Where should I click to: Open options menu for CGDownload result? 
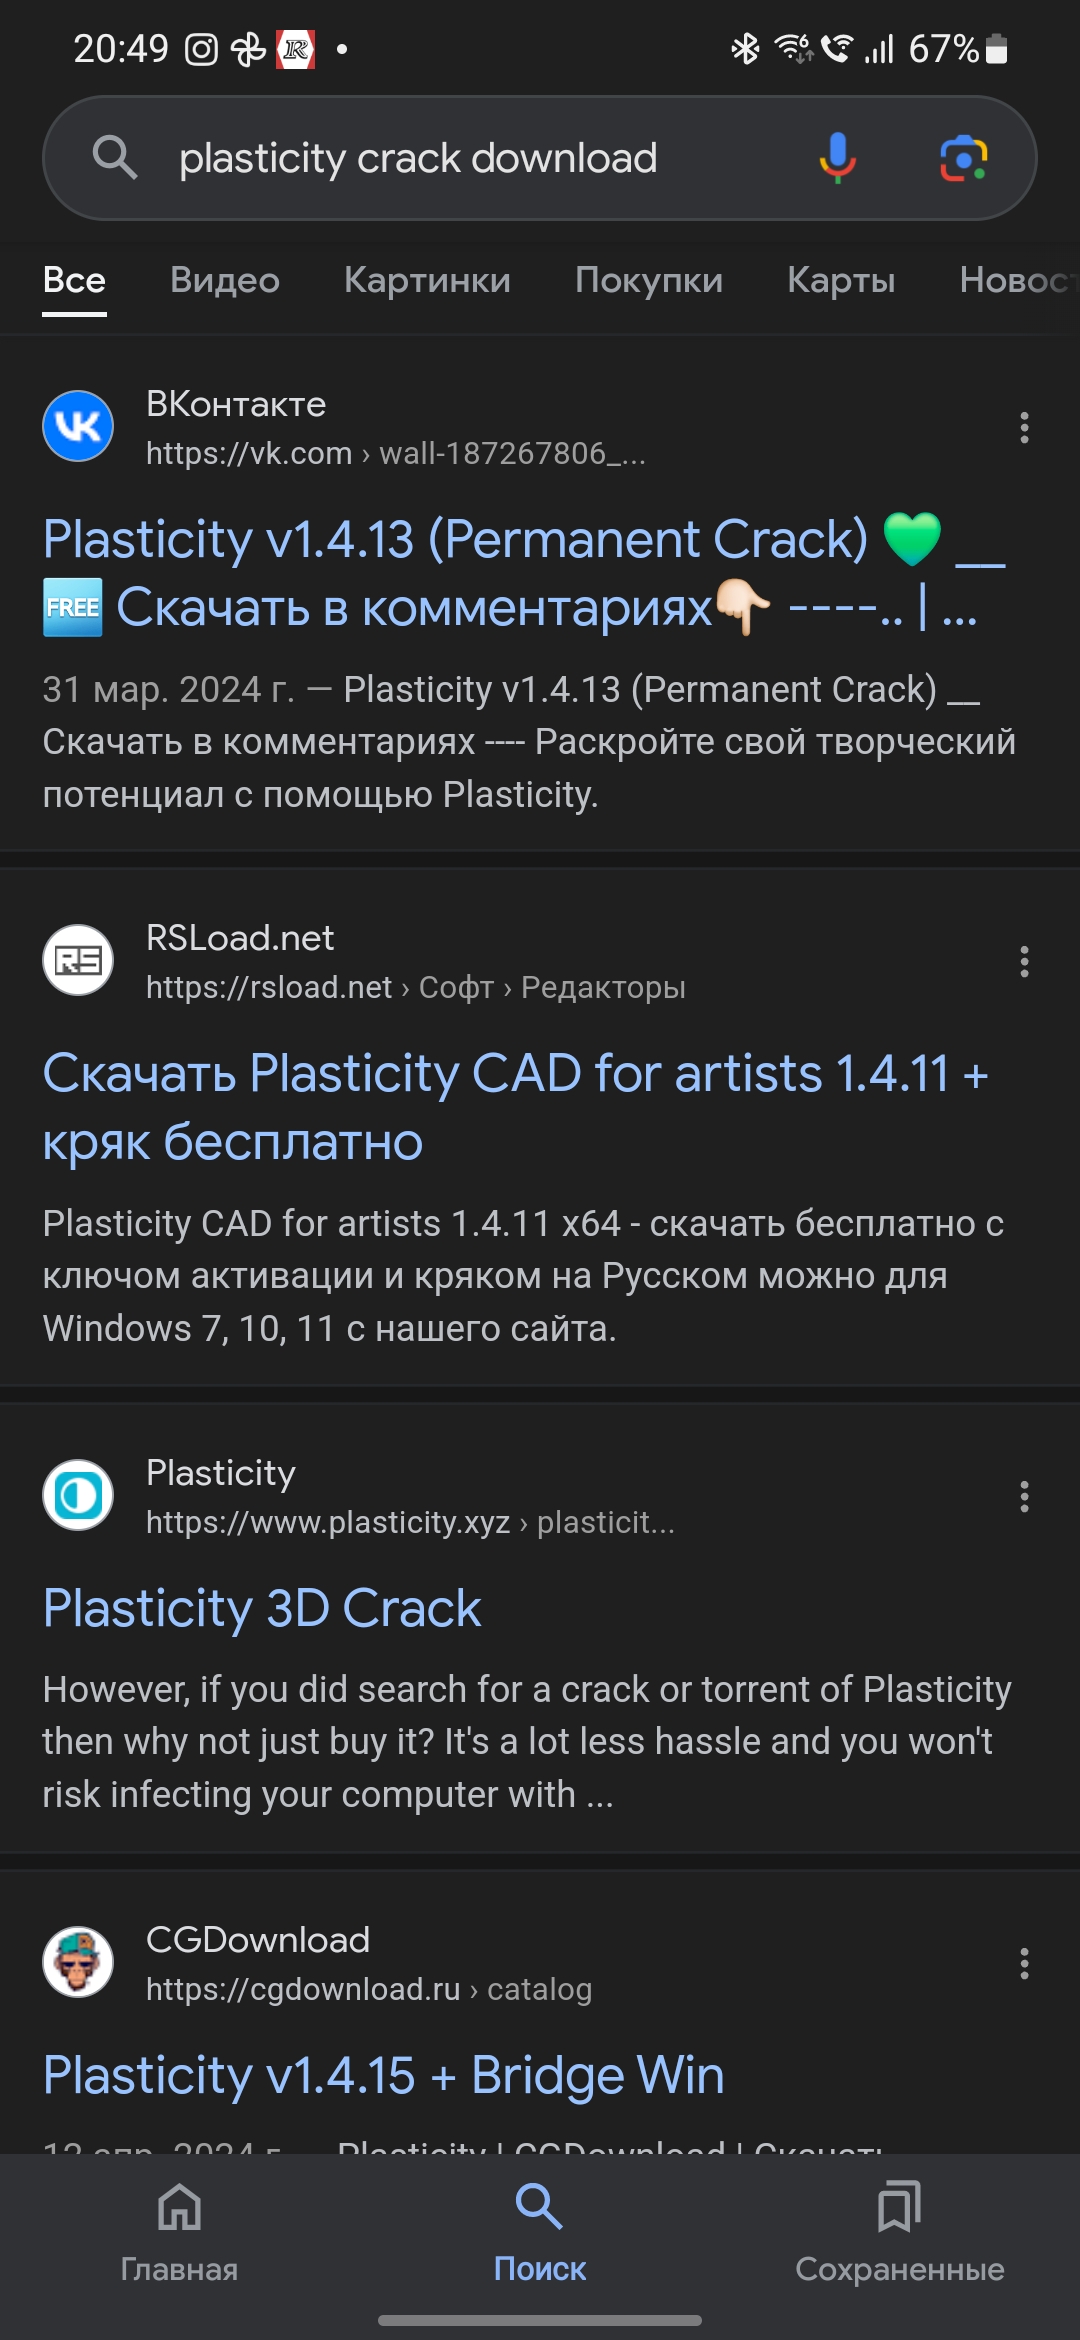pyautogui.click(x=1024, y=1964)
